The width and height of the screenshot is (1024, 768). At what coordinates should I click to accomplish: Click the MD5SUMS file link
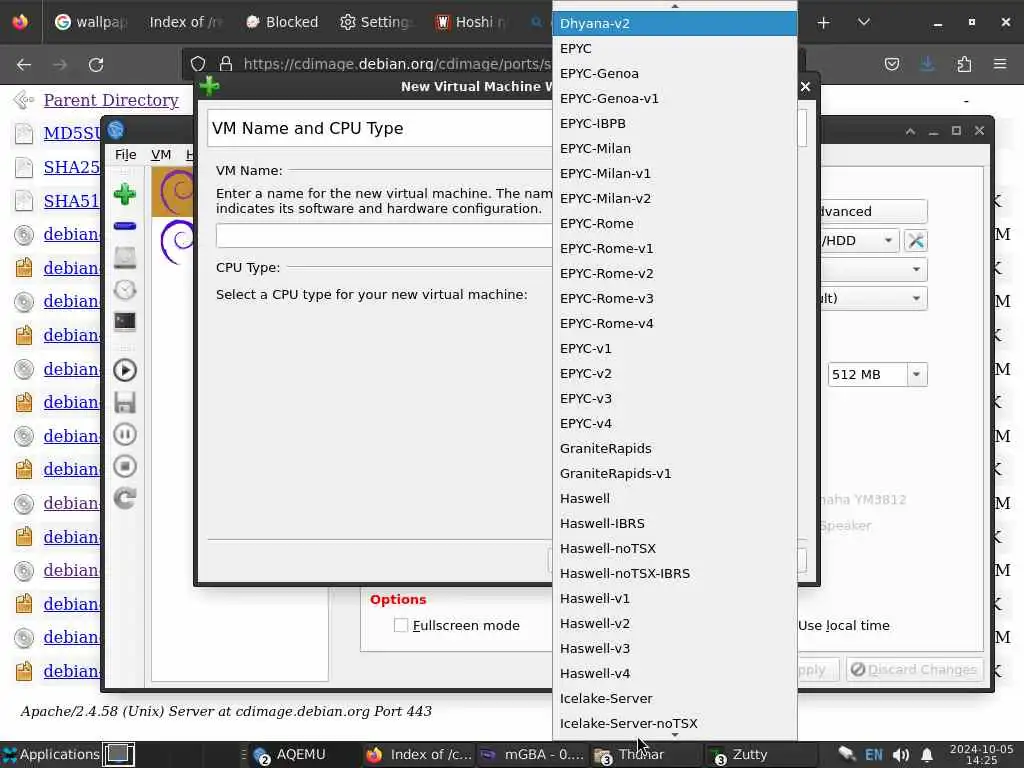[x=72, y=133]
